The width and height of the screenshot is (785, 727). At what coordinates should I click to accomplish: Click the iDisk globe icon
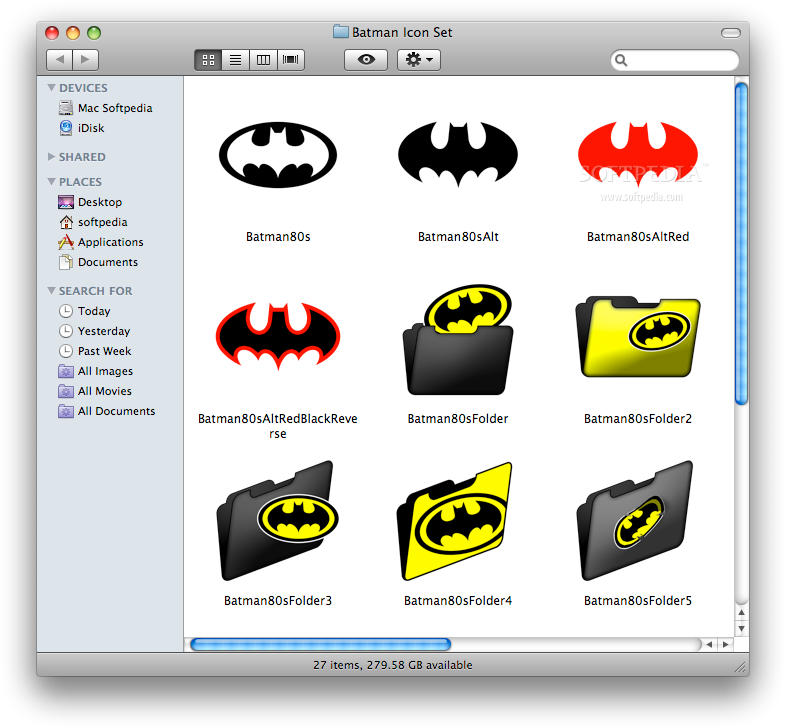[x=66, y=128]
